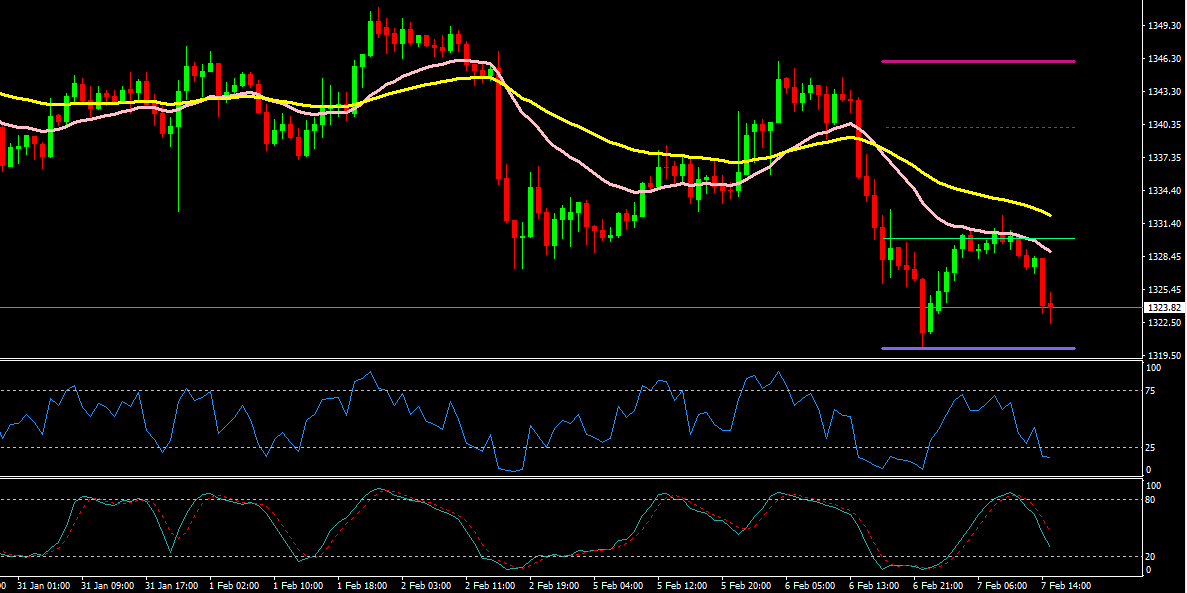The width and height of the screenshot is (1187, 593).
Task: Click the 1337.35 price scale label
Action: tap(1163, 157)
